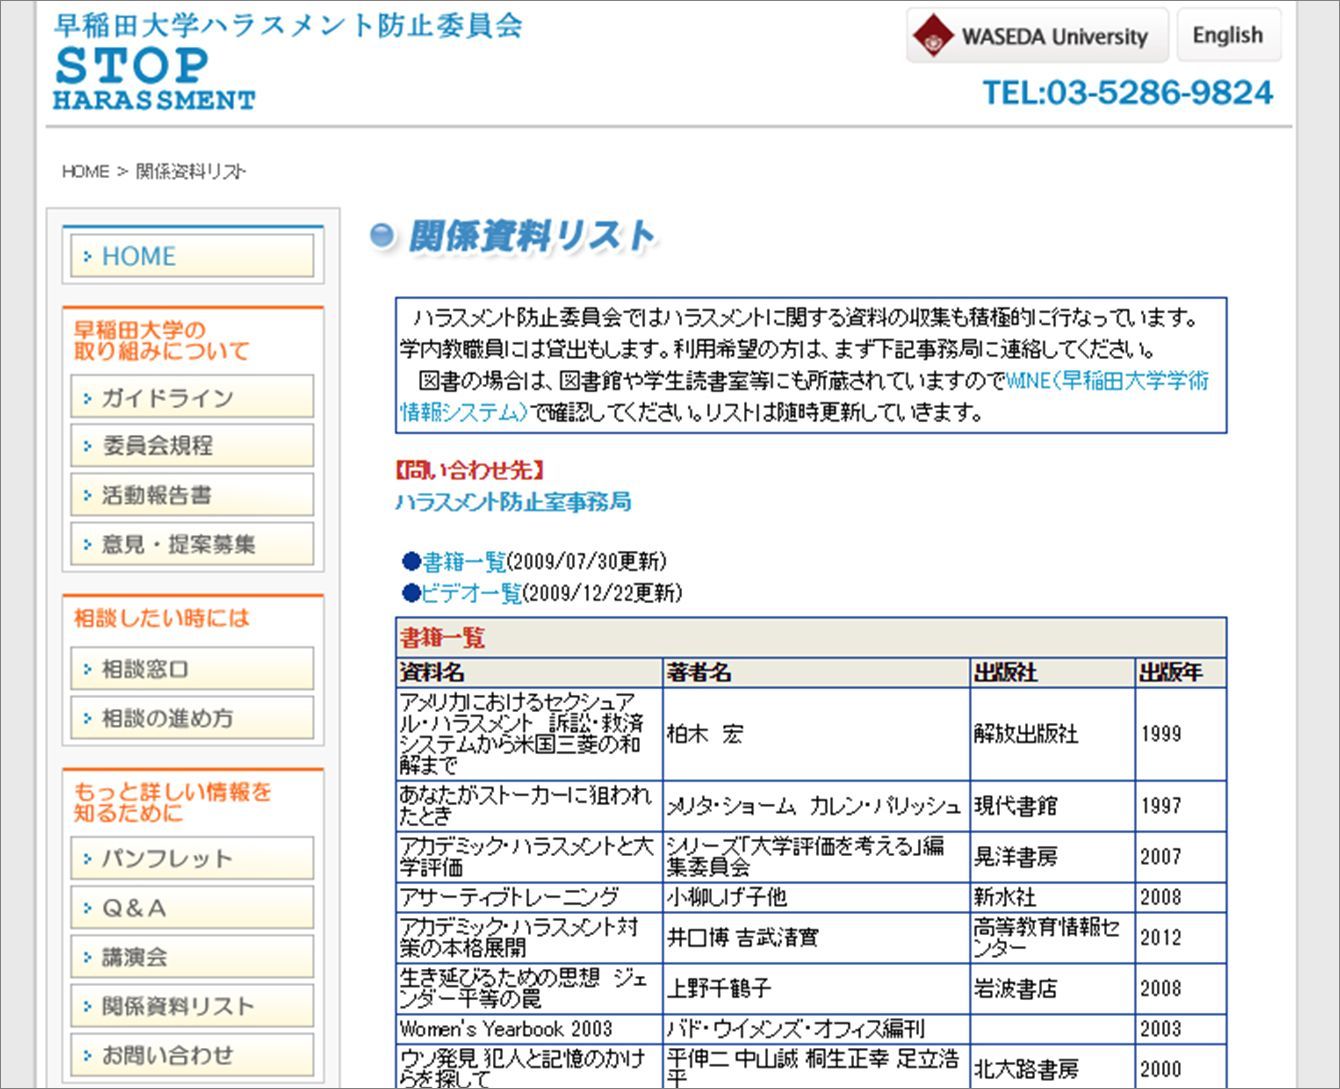1340x1089 pixels.
Task: Click the Waseda University crest logo
Action: pos(934,37)
